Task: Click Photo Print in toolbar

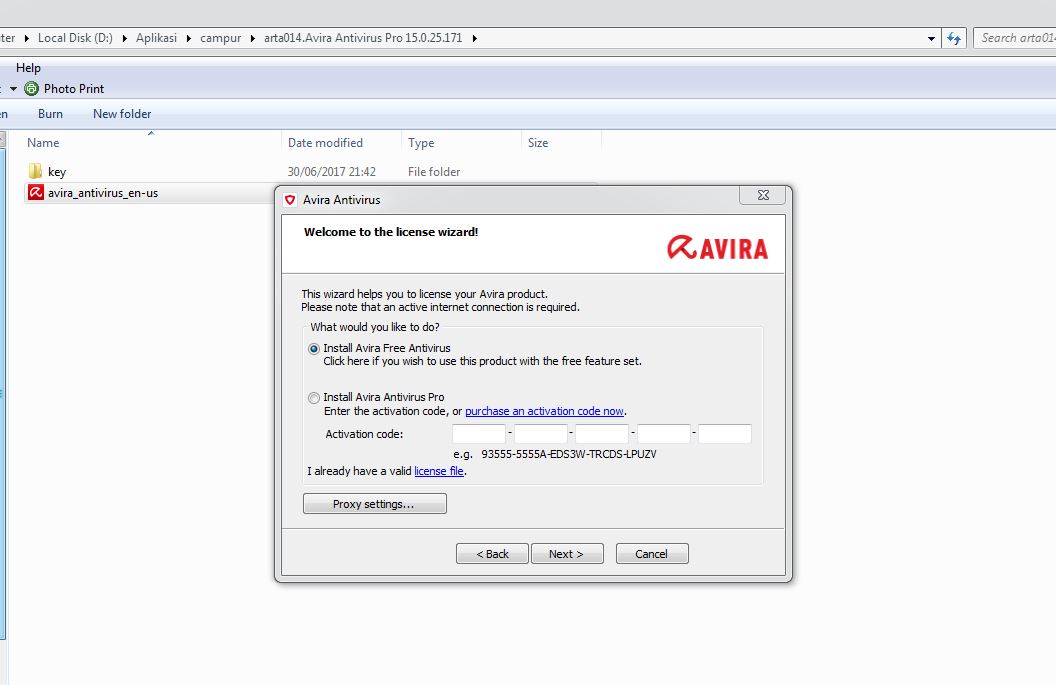Action: (74, 88)
